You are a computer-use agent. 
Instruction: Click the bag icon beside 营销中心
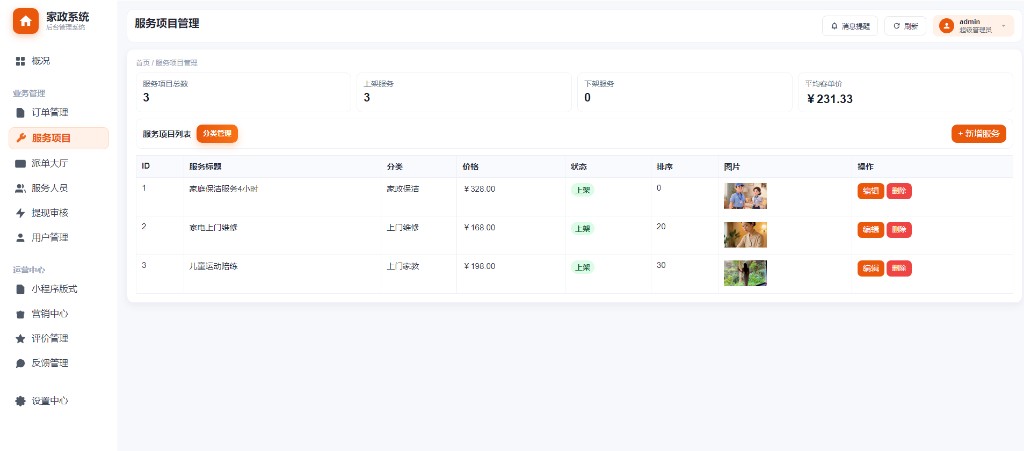tap(20, 314)
